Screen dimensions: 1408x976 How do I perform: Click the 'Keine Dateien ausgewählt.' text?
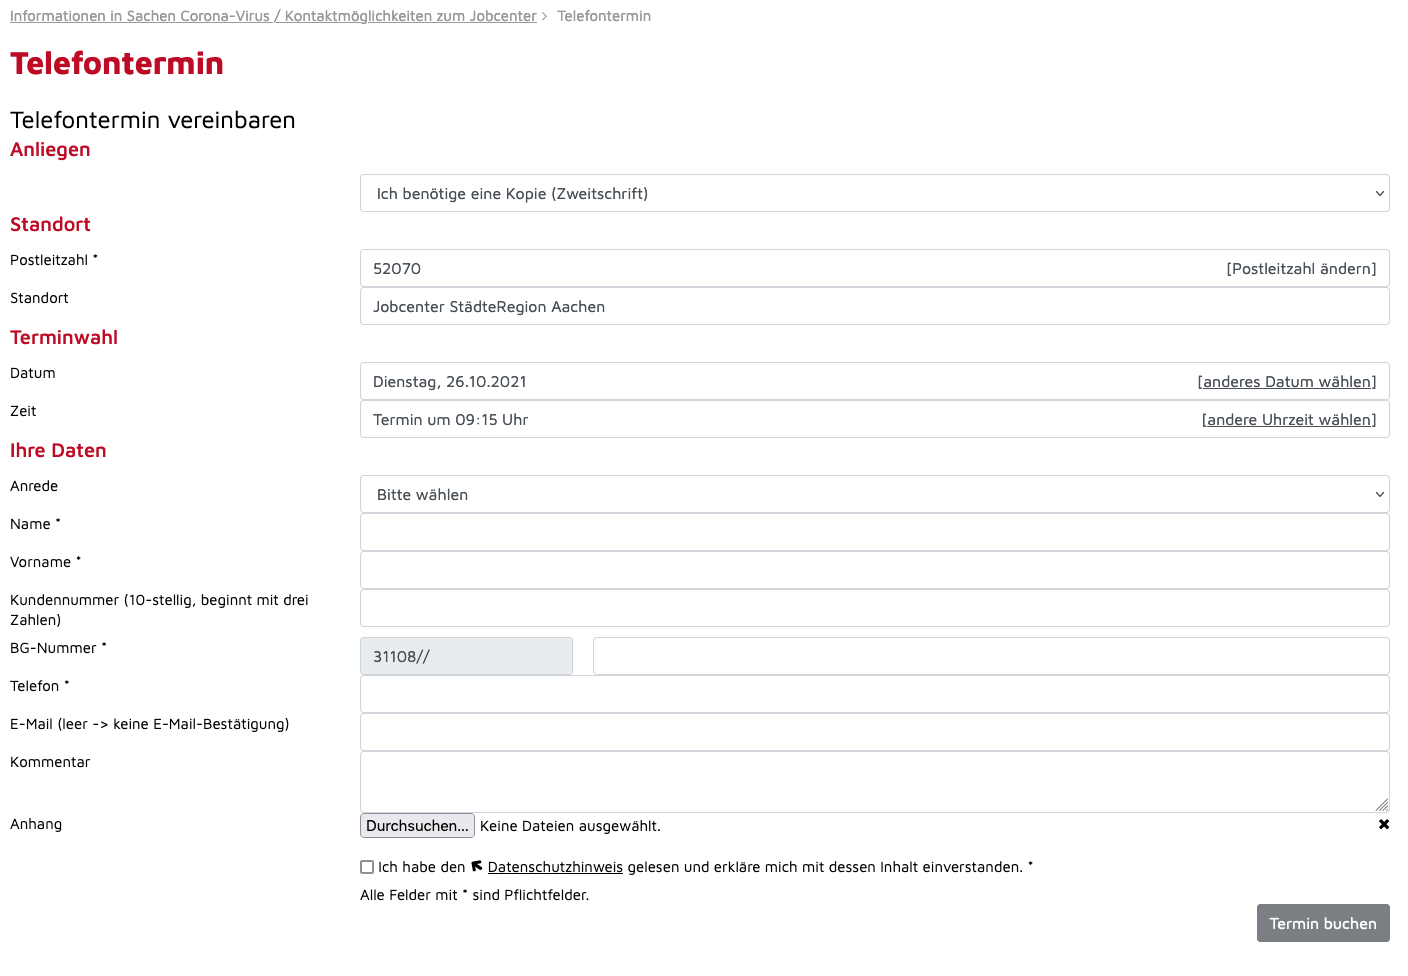[x=570, y=826]
